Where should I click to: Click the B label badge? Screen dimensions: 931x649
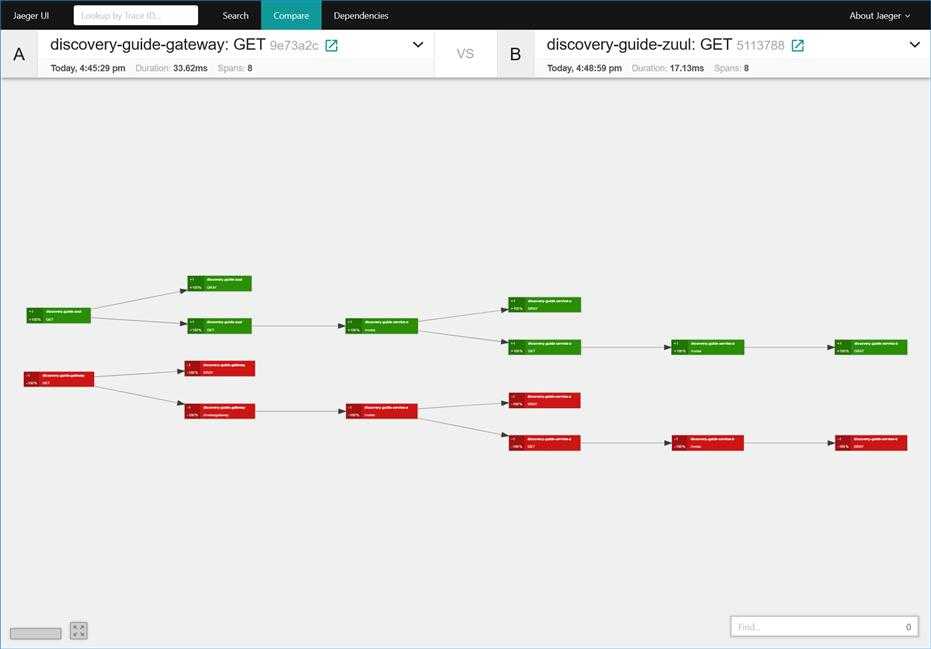tap(515, 54)
